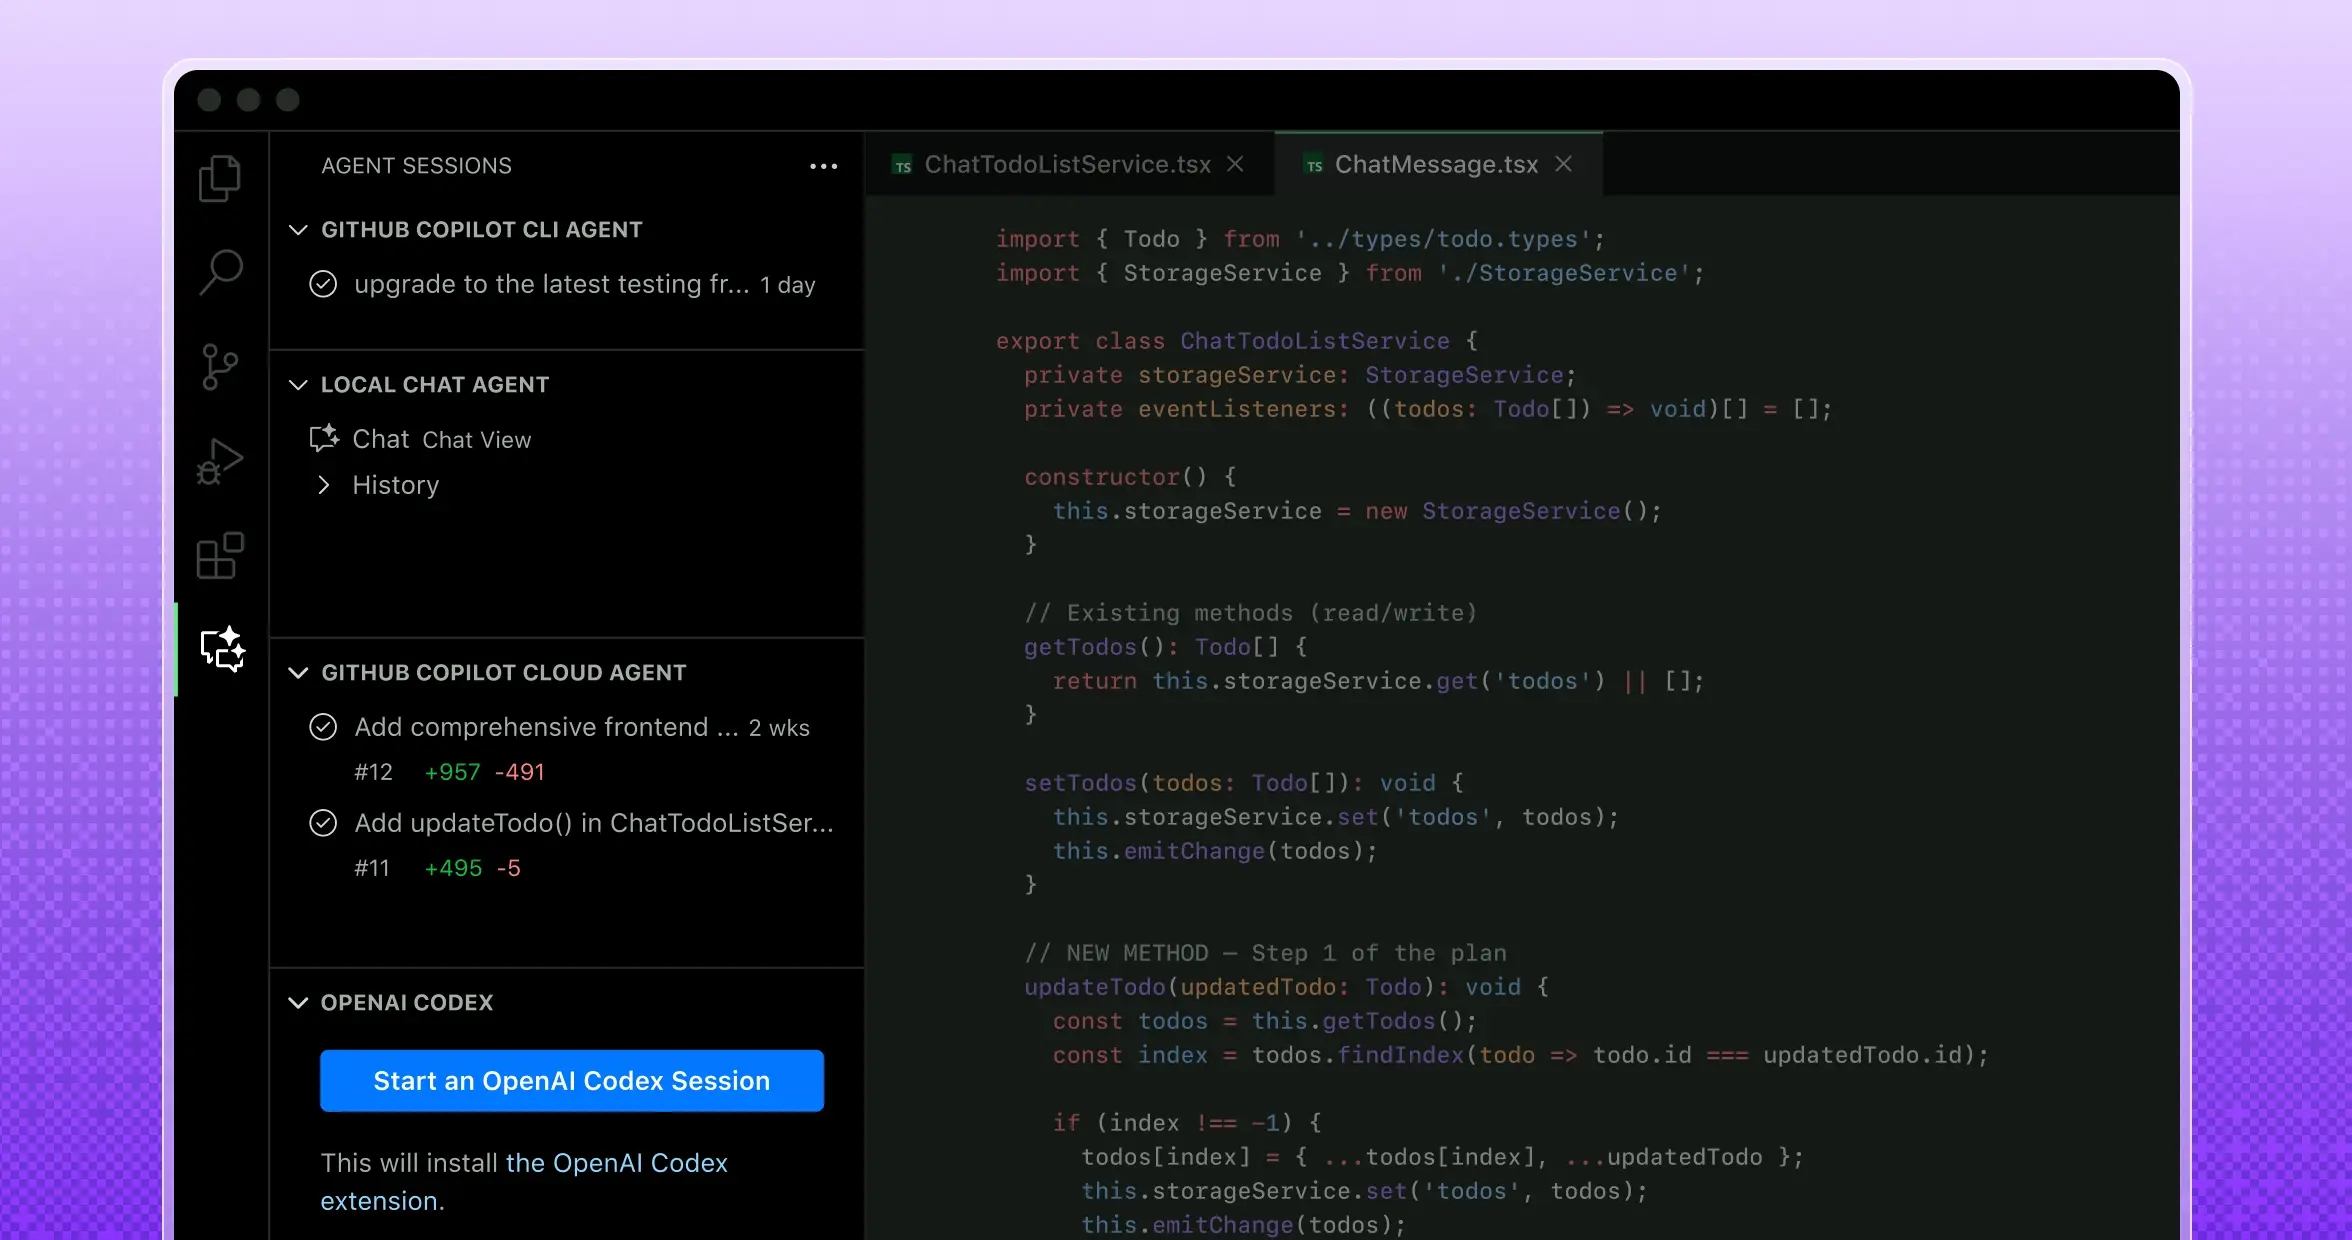The height and width of the screenshot is (1240, 2352).
Task: Expand the History tree item
Action: click(x=323, y=485)
